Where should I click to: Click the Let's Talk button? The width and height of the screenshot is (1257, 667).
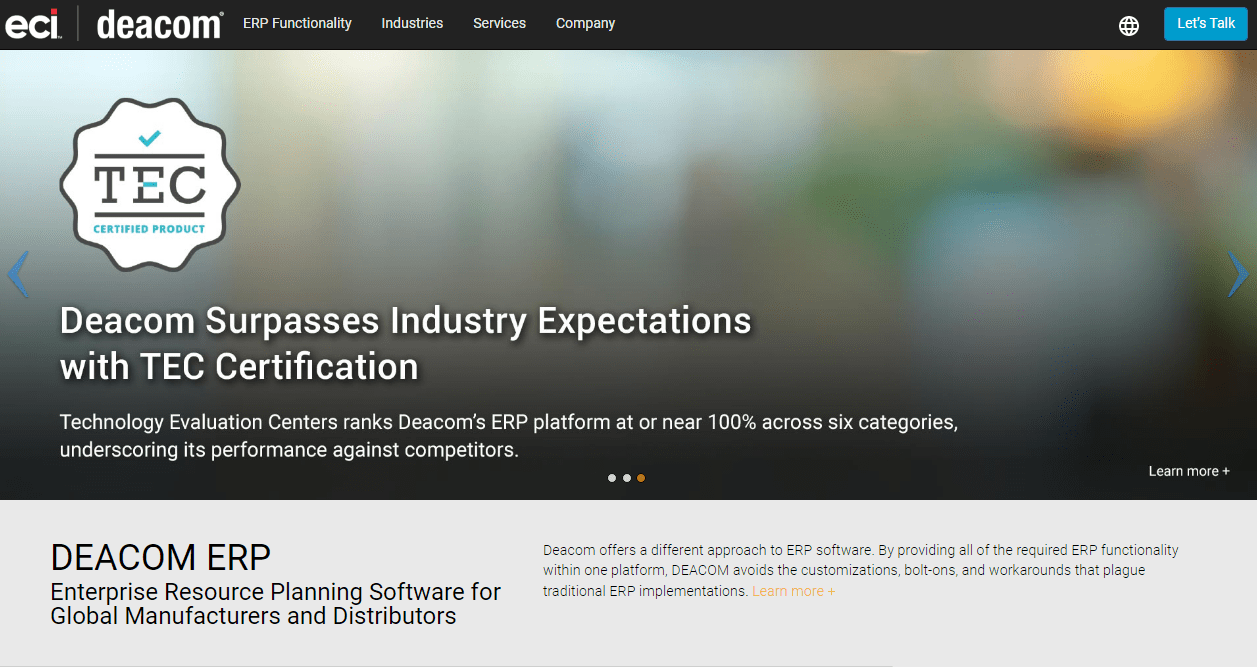point(1206,24)
